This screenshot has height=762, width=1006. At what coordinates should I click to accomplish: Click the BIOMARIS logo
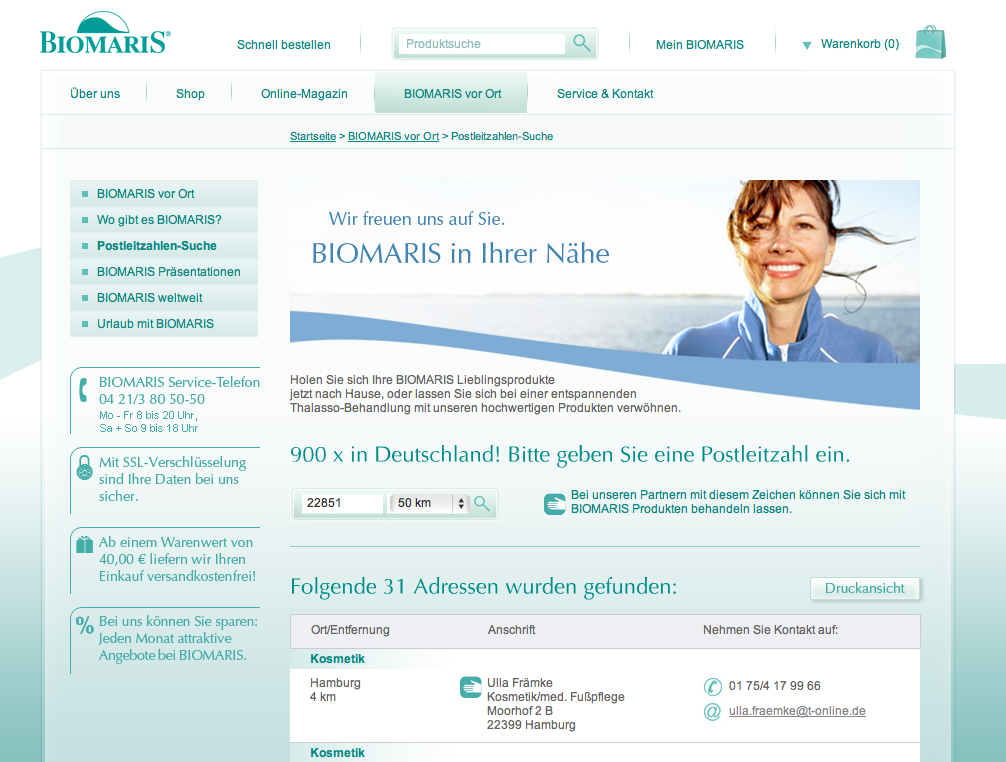pos(105,33)
